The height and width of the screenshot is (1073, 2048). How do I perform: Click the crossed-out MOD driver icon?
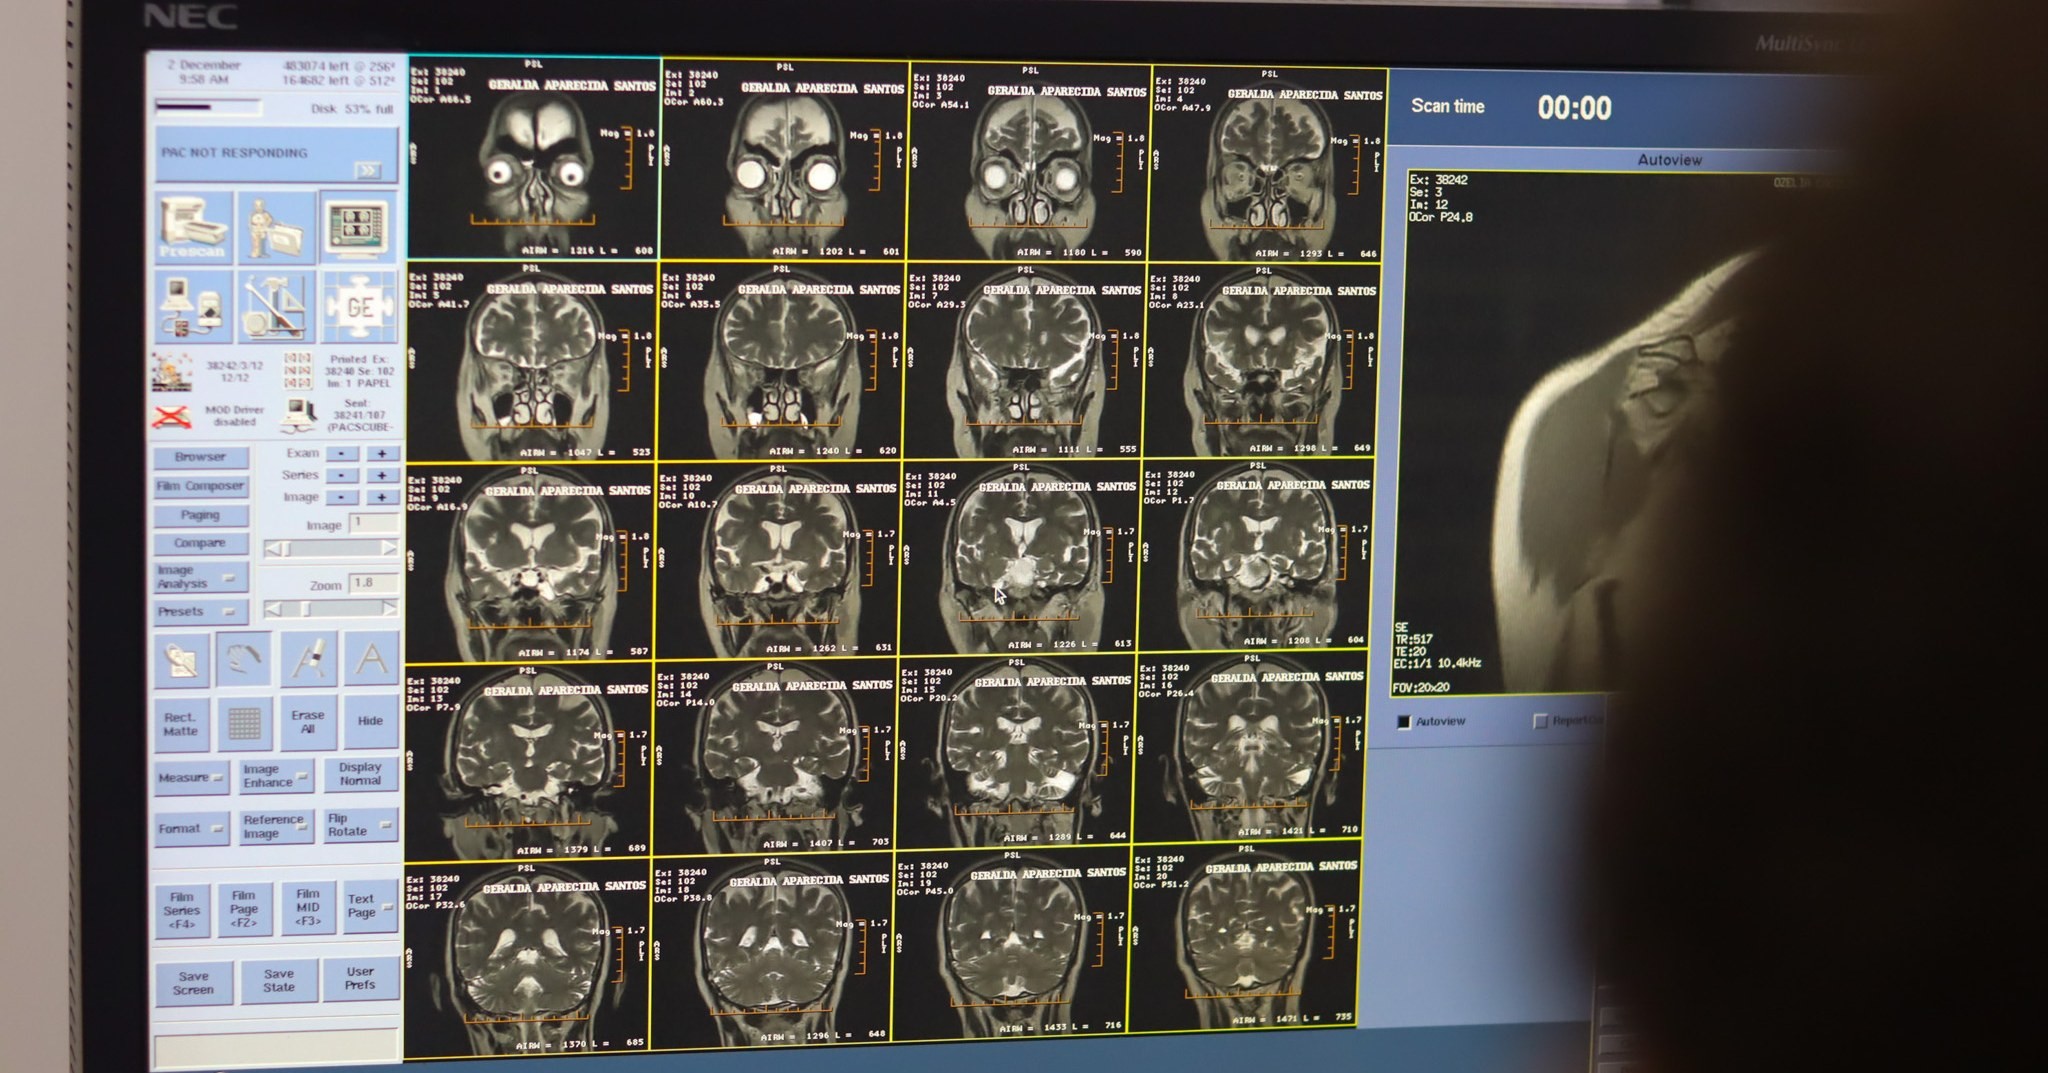click(x=172, y=416)
